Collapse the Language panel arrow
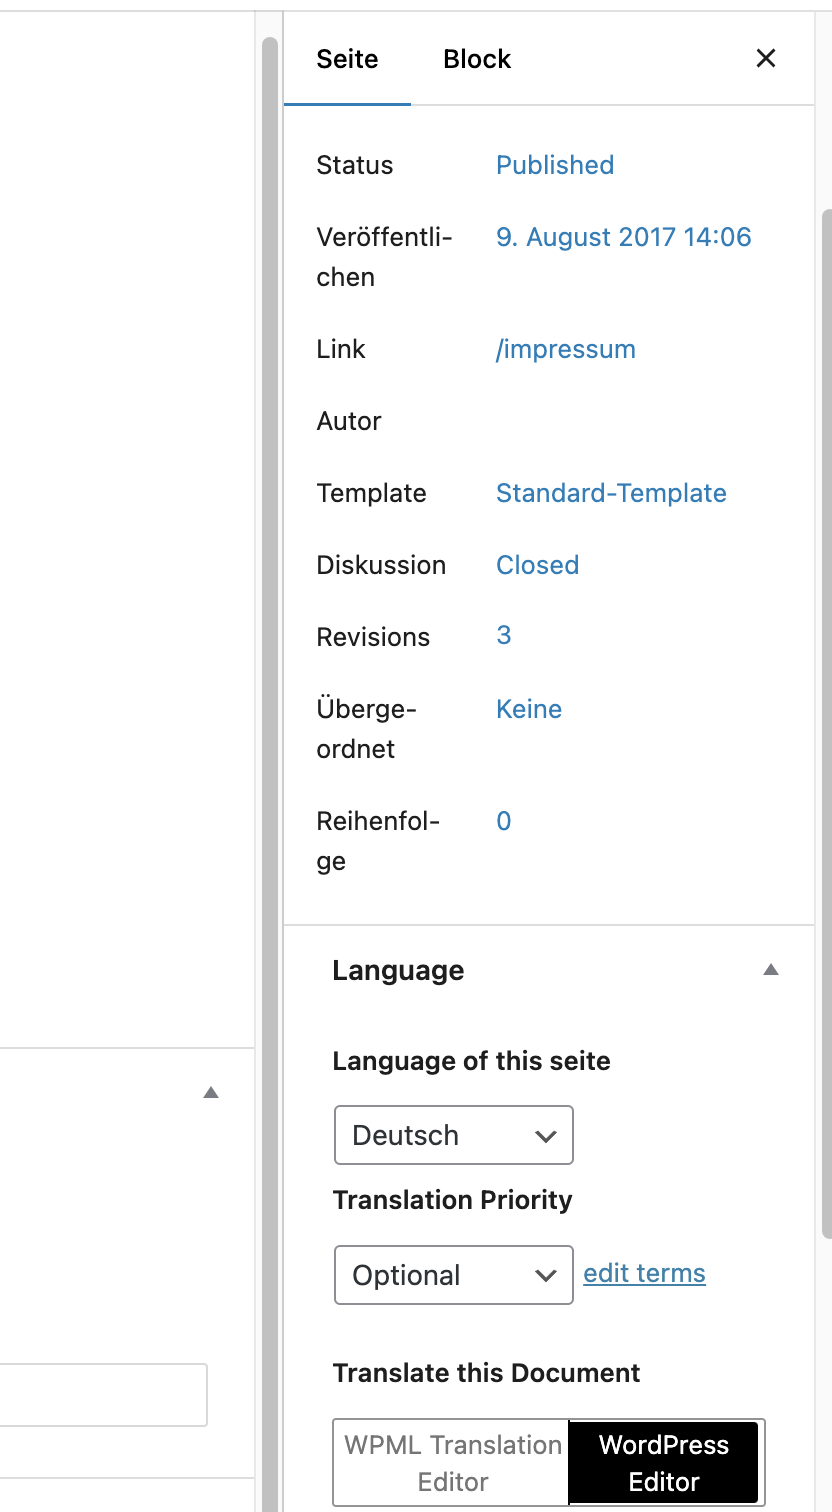 [x=770, y=970]
